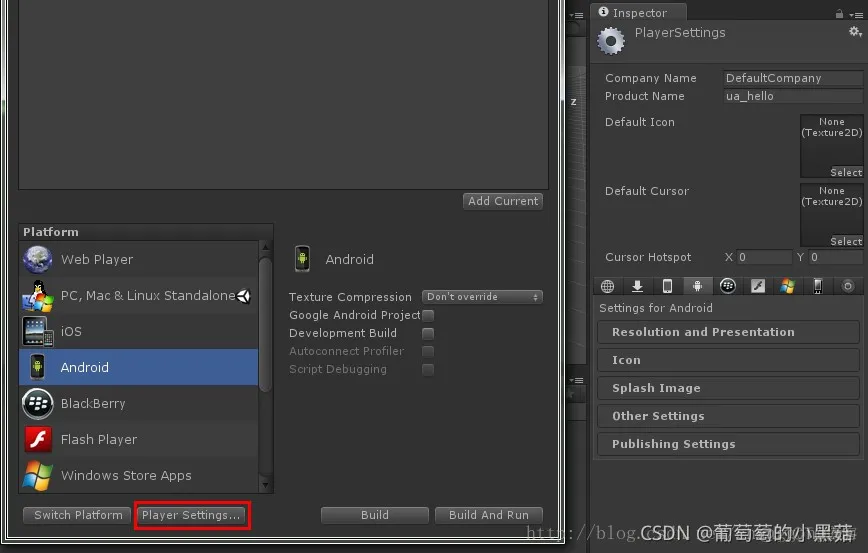868x553 pixels.
Task: Click the Android icon beside the Android heading
Action: pos(302,259)
